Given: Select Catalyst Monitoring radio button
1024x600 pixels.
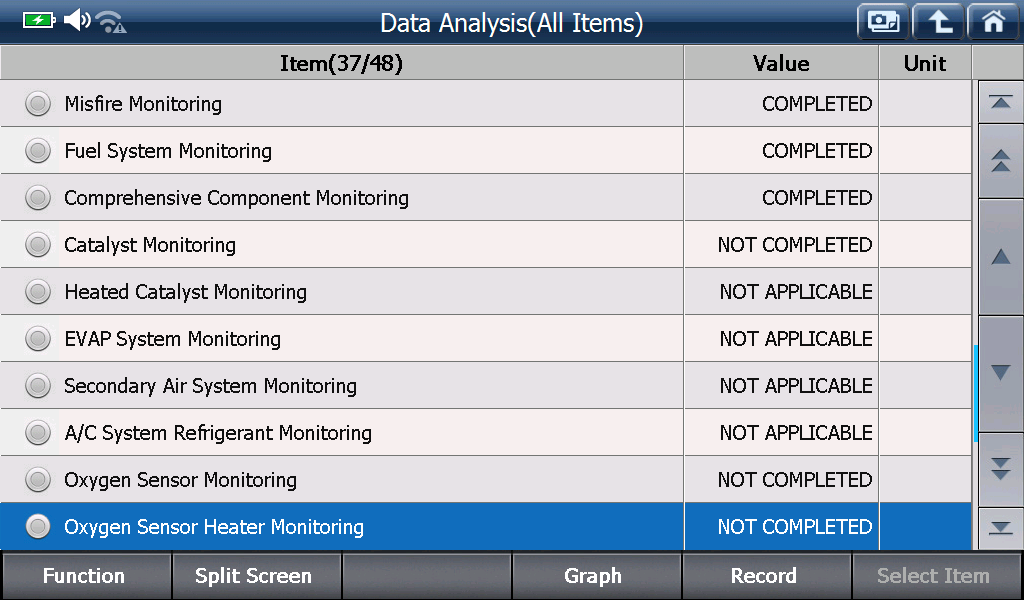Looking at the screenshot, I should point(38,245).
